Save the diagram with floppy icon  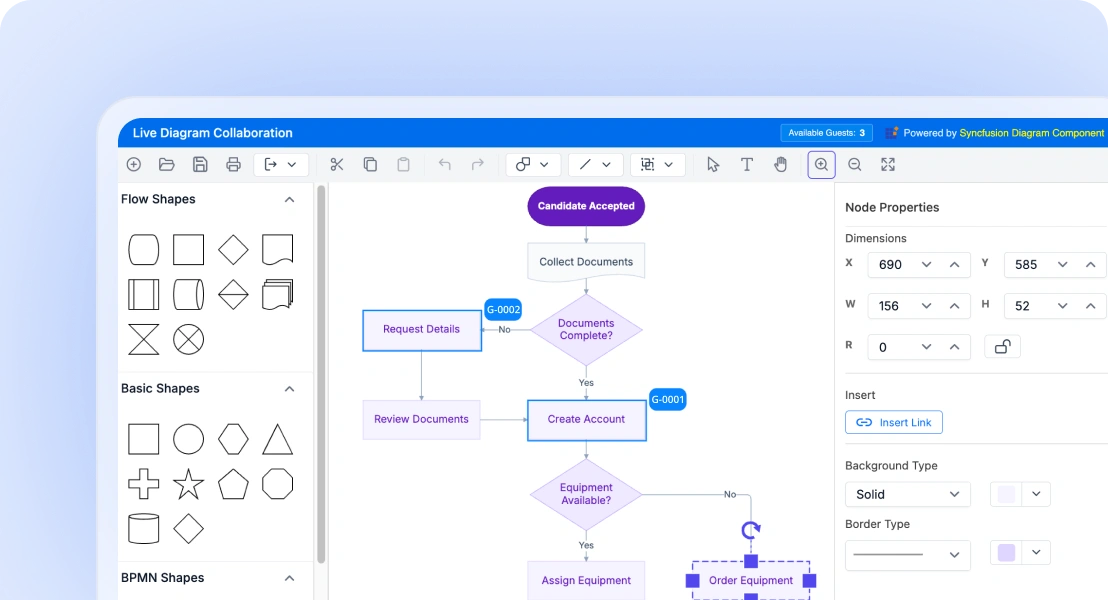pos(200,165)
